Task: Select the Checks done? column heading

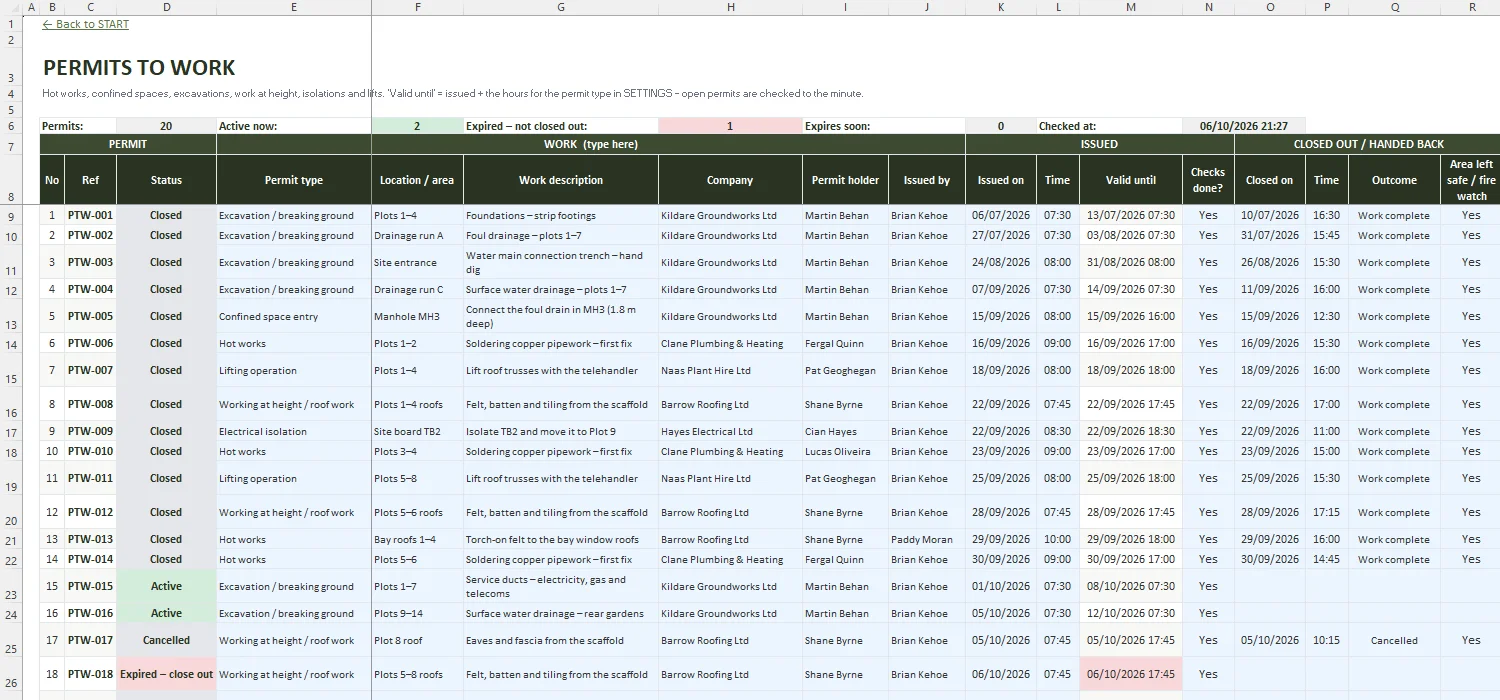Action: pyautogui.click(x=1208, y=180)
